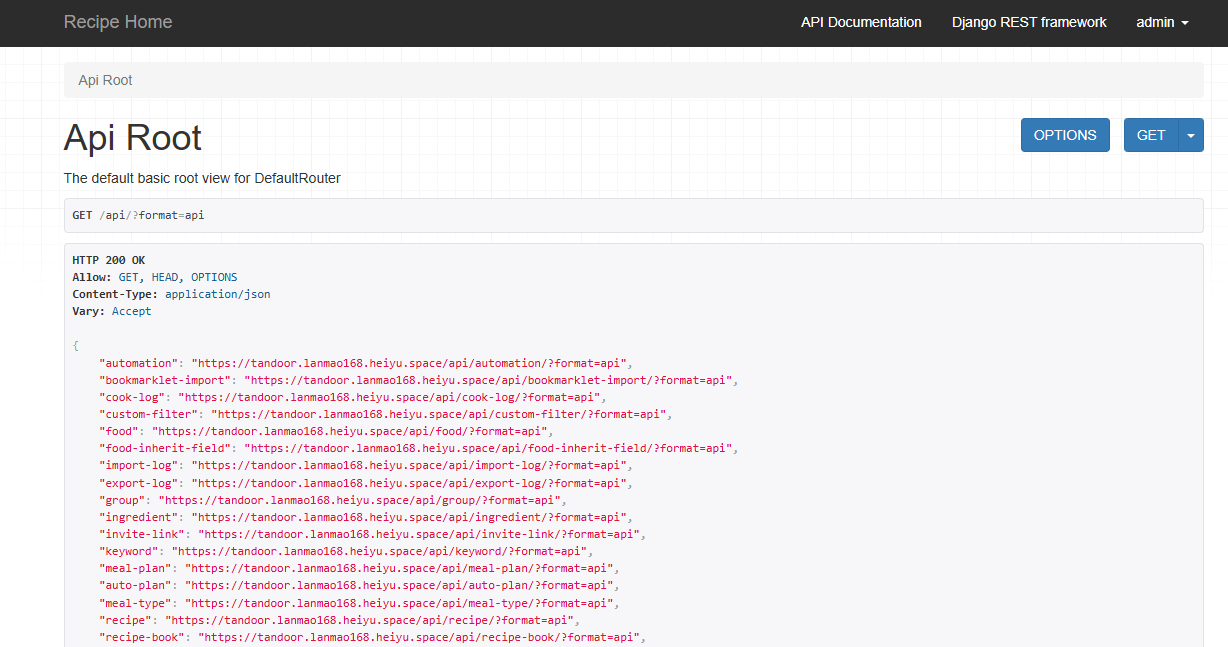Click the Allow header line
1228x647 pixels.
pos(155,277)
